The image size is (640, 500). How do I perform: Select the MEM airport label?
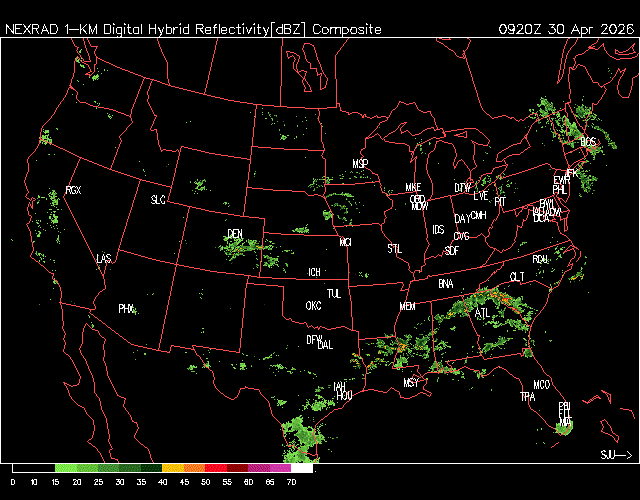point(407,306)
